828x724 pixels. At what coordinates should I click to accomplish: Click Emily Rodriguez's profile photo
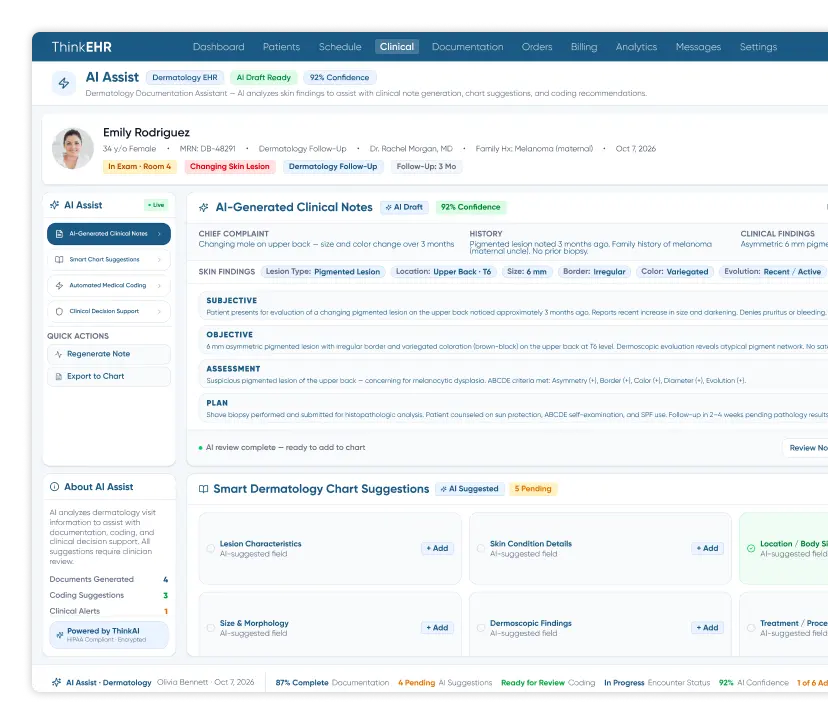[x=73, y=148]
